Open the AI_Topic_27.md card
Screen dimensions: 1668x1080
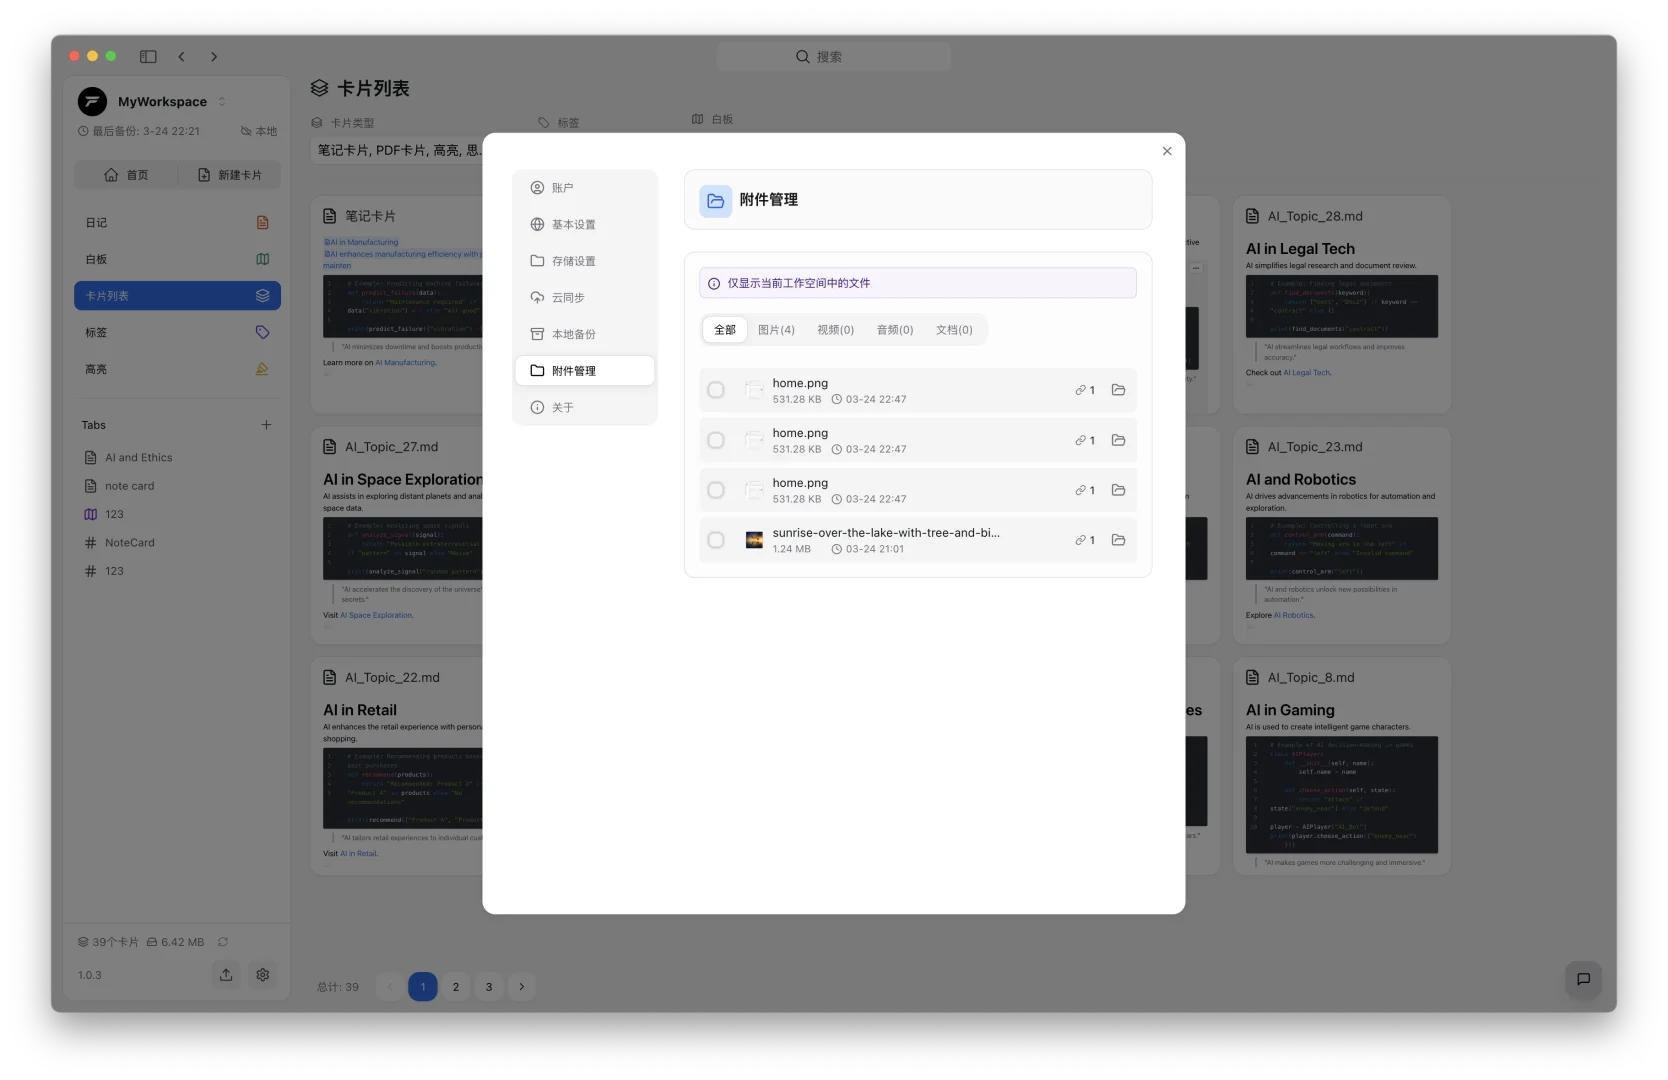point(397,536)
